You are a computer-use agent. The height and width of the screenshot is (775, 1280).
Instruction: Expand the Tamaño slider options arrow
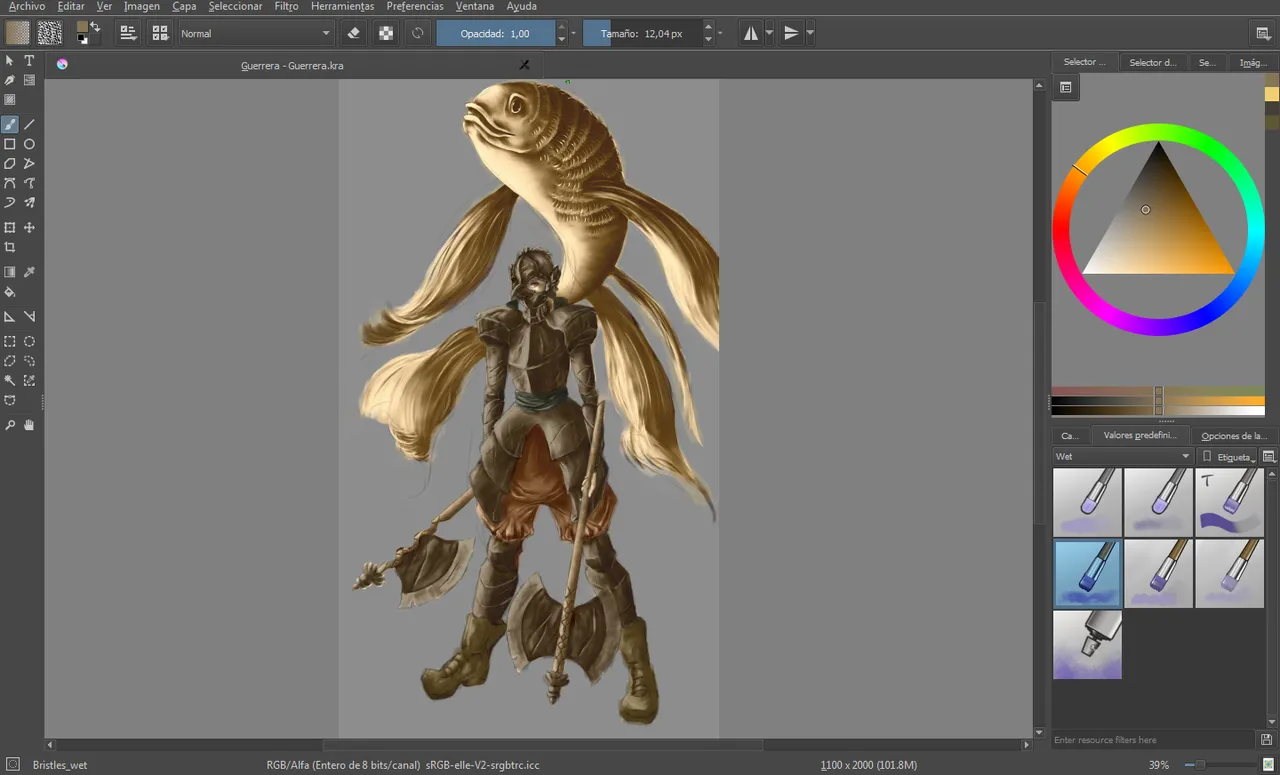pos(720,33)
